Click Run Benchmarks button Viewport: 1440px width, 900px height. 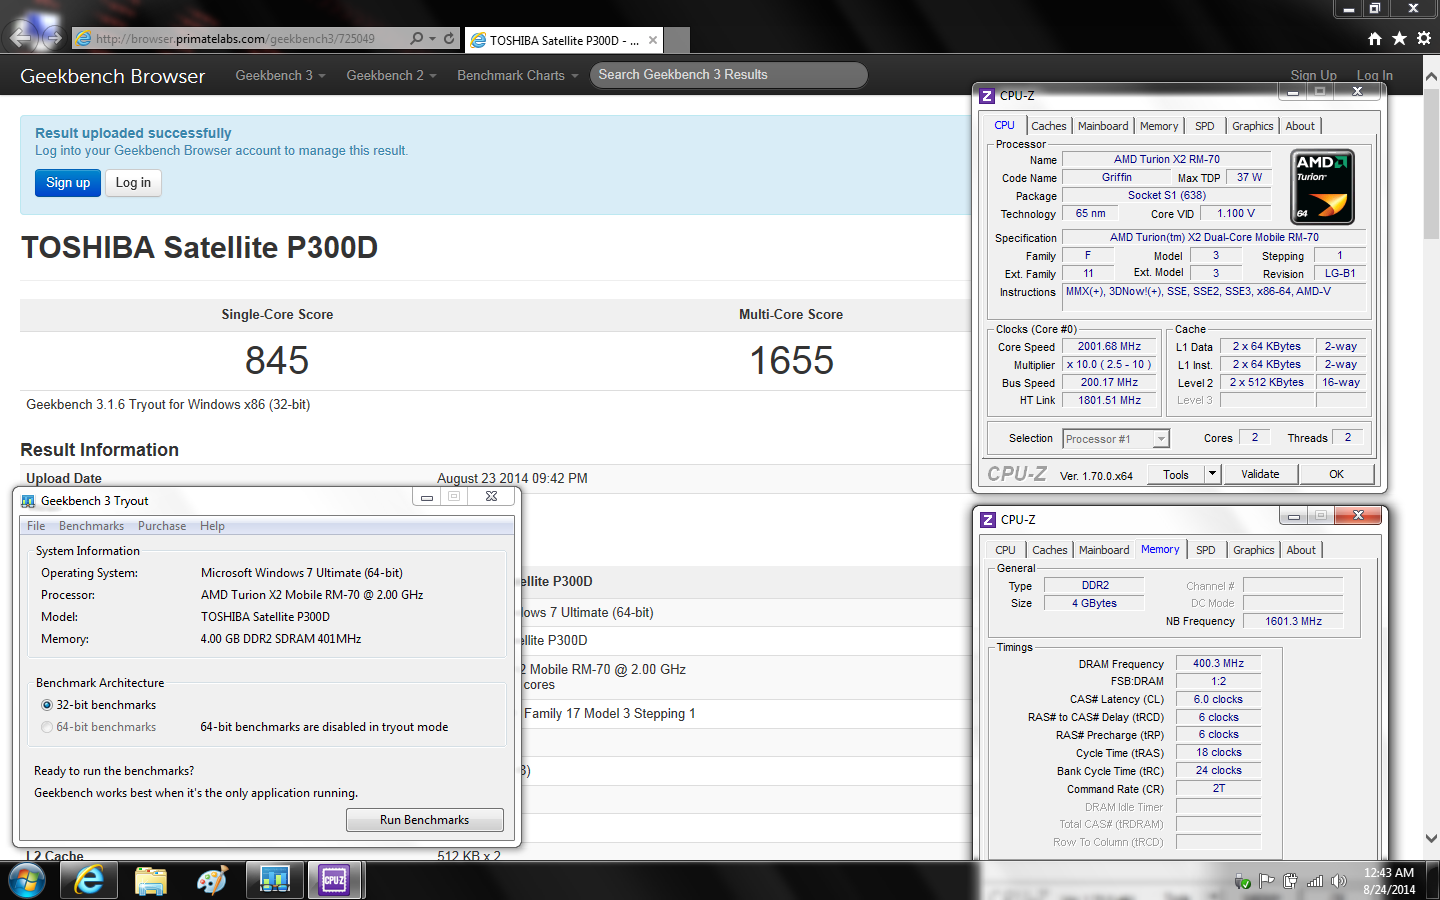[x=424, y=820]
